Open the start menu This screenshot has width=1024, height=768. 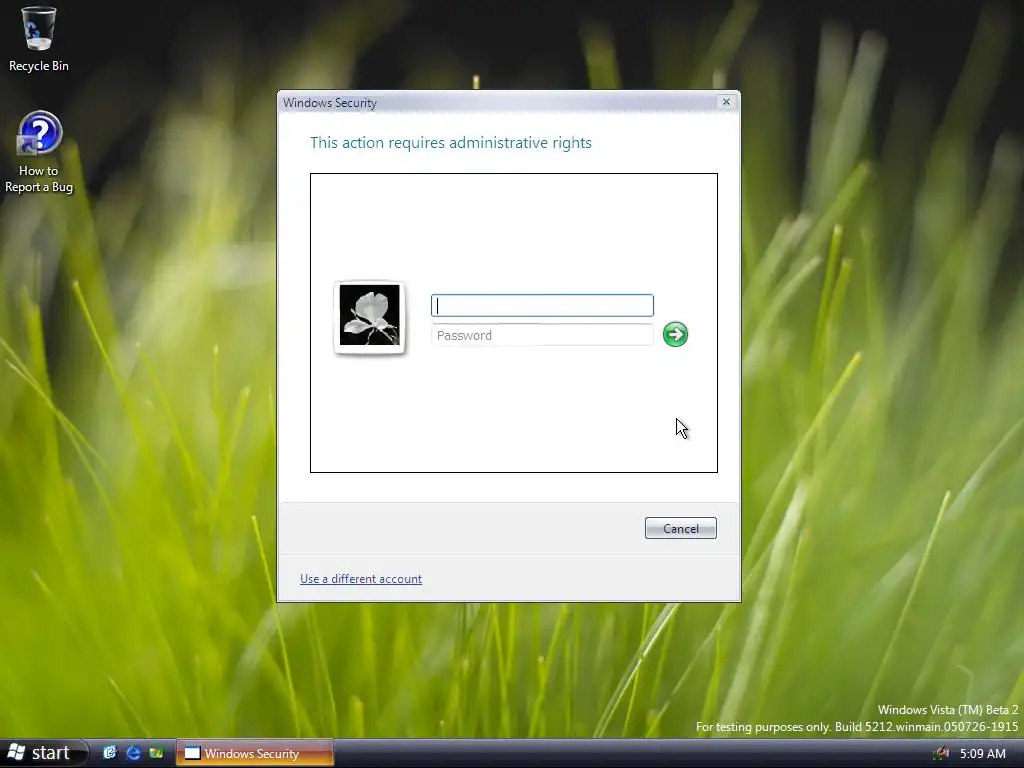pyautogui.click(x=43, y=753)
